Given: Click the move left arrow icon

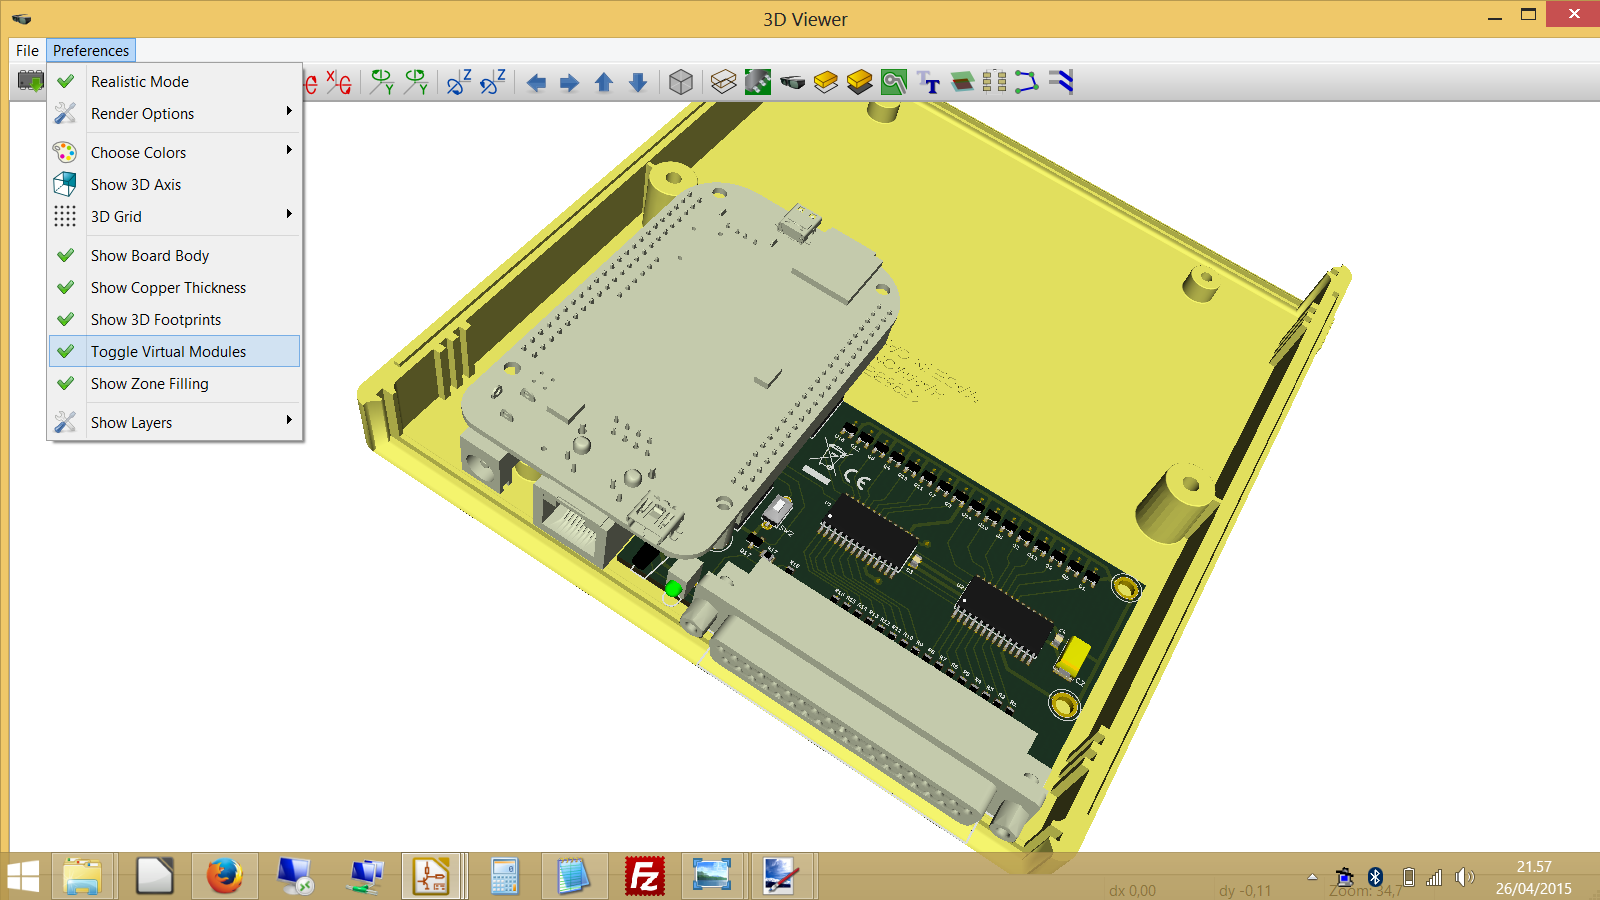Looking at the screenshot, I should pyautogui.click(x=536, y=83).
